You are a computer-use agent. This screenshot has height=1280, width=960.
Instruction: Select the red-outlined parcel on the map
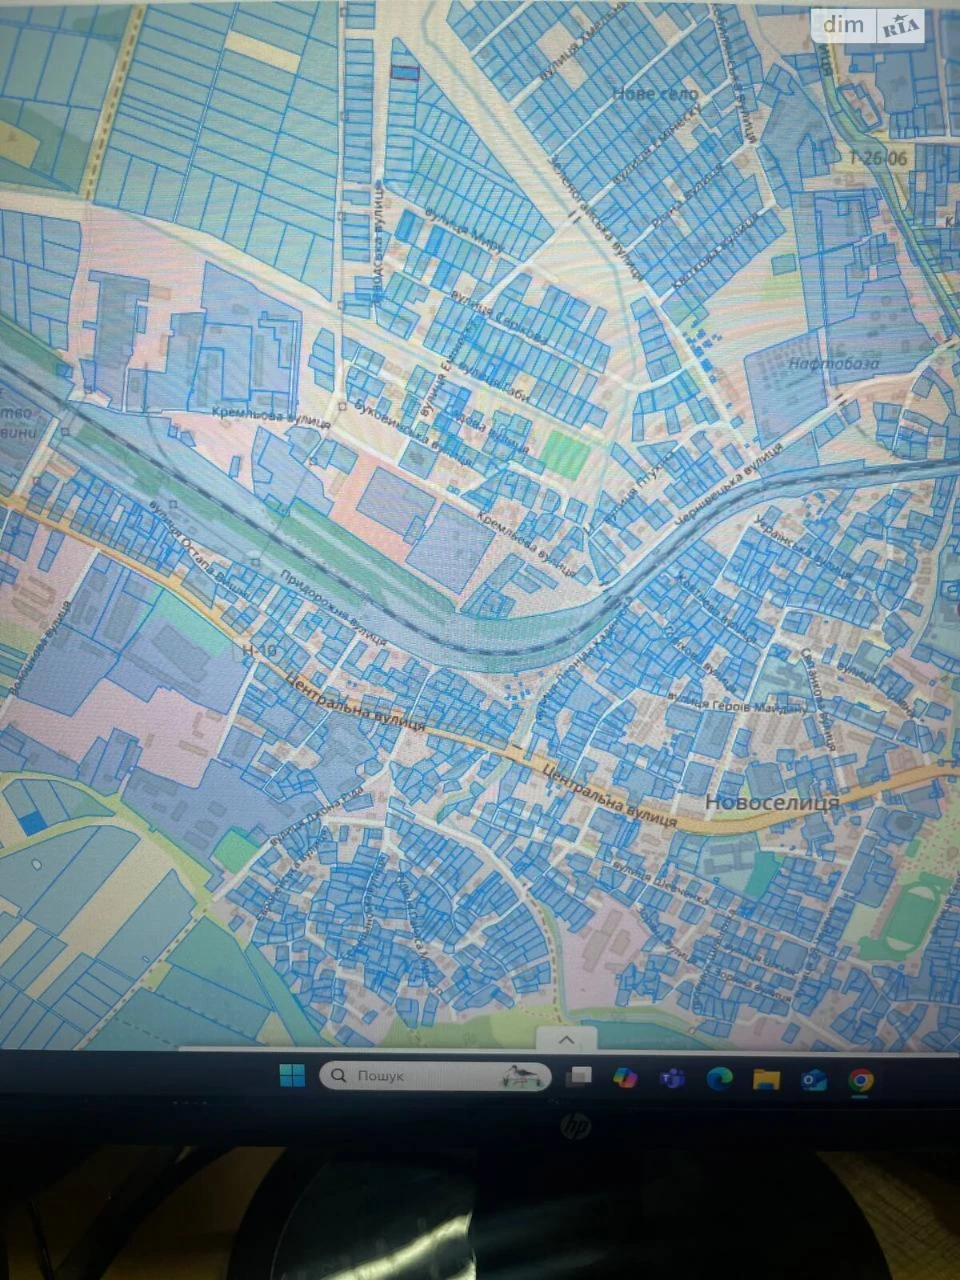403,71
